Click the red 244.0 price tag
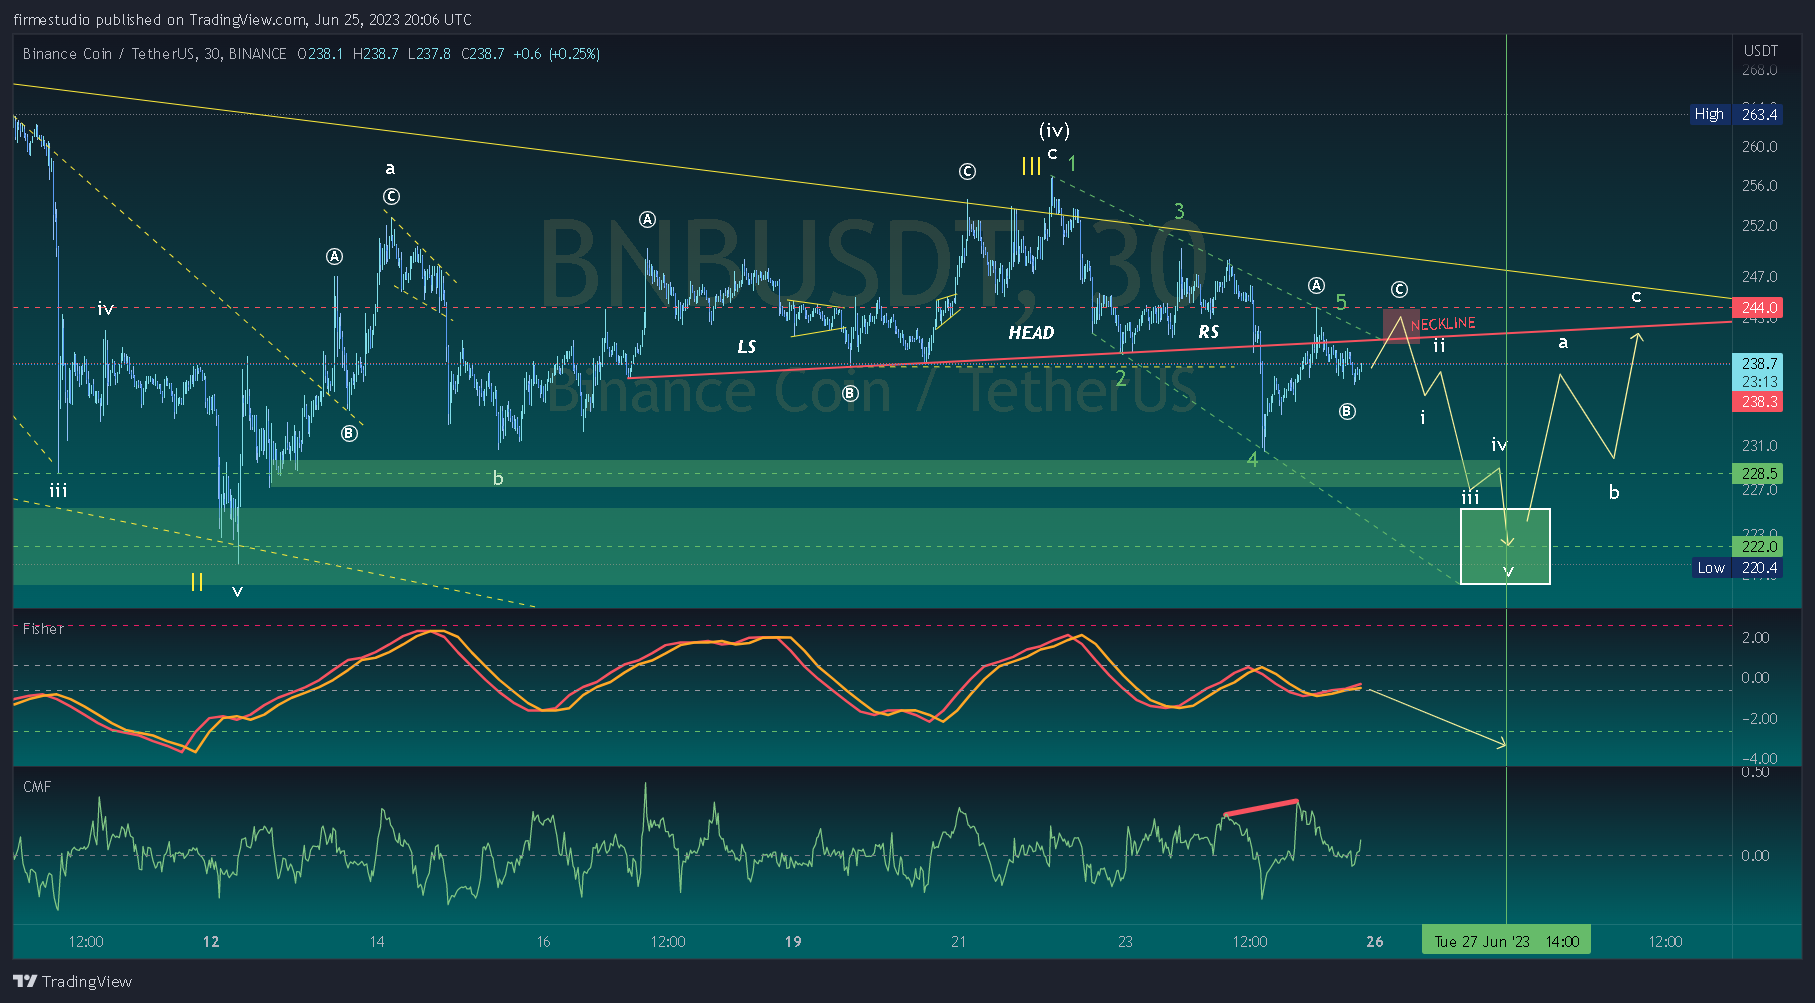 pyautogui.click(x=1757, y=308)
